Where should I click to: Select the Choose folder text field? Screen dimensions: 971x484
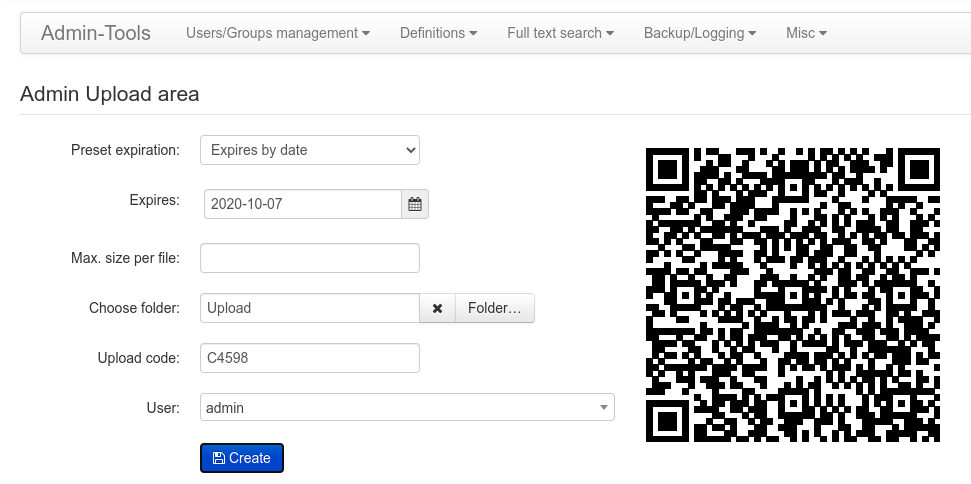pyautogui.click(x=310, y=308)
